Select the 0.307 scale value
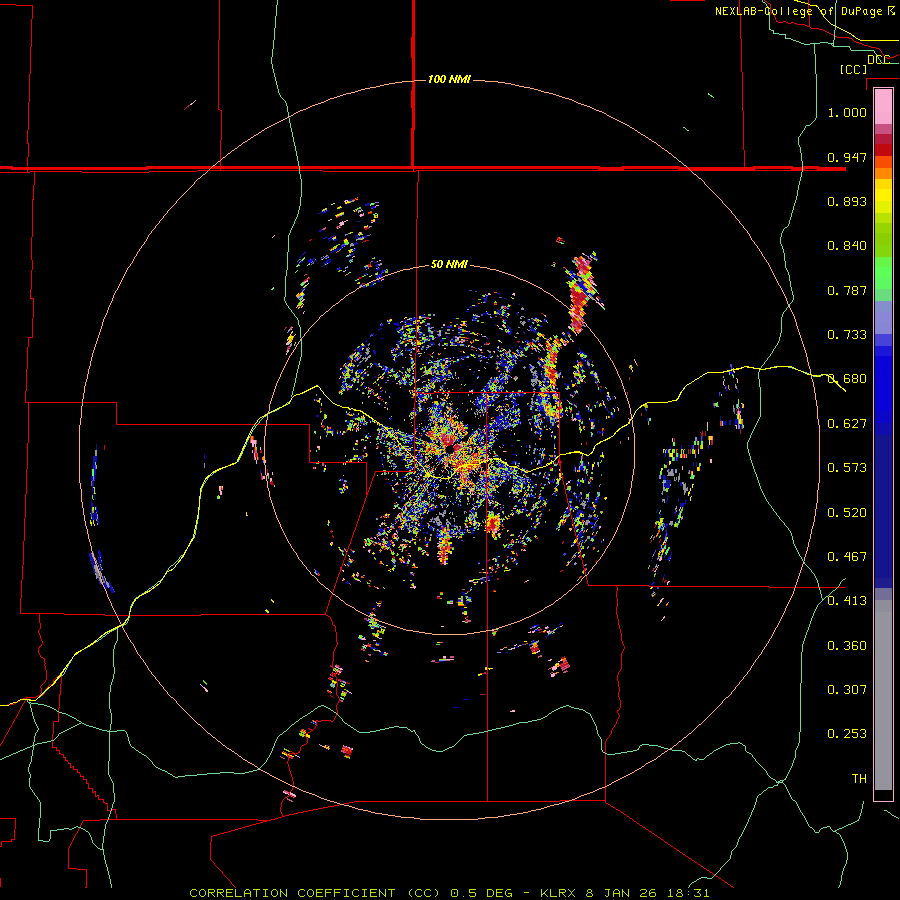900x900 pixels. point(847,690)
